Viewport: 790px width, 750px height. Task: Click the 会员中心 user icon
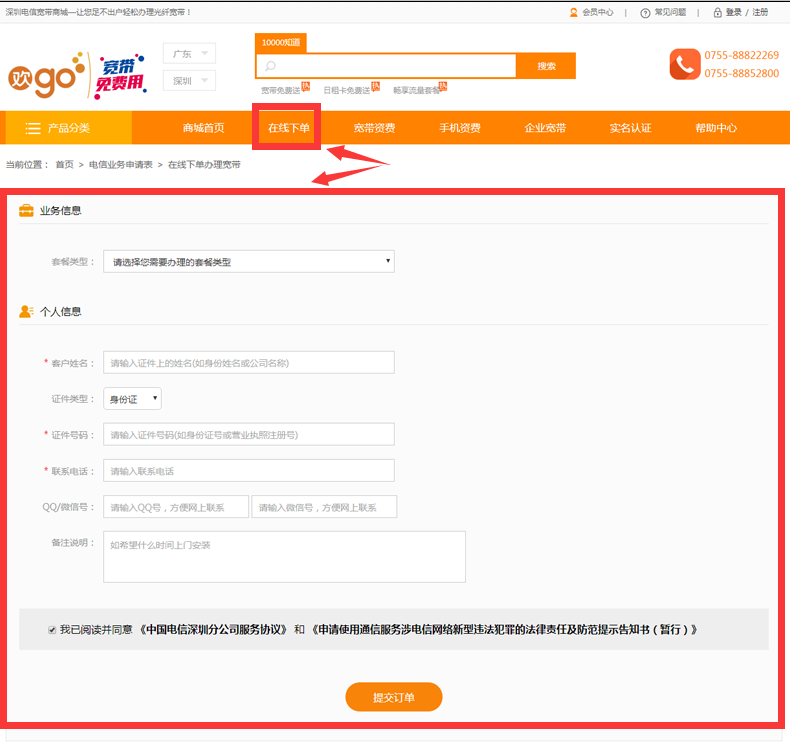(x=573, y=12)
